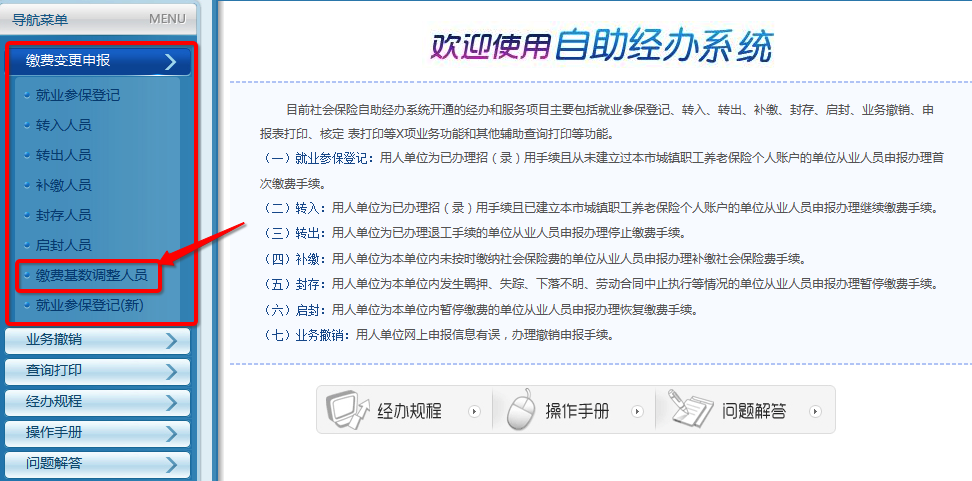Open 经办规程 in the navigation menu
The image size is (972, 481).
pos(97,402)
